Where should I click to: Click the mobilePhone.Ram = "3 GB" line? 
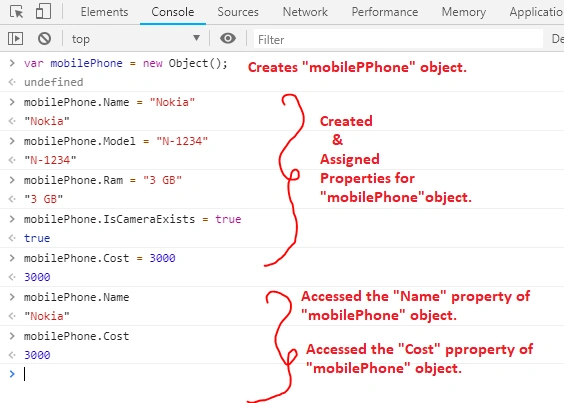[x=103, y=180]
